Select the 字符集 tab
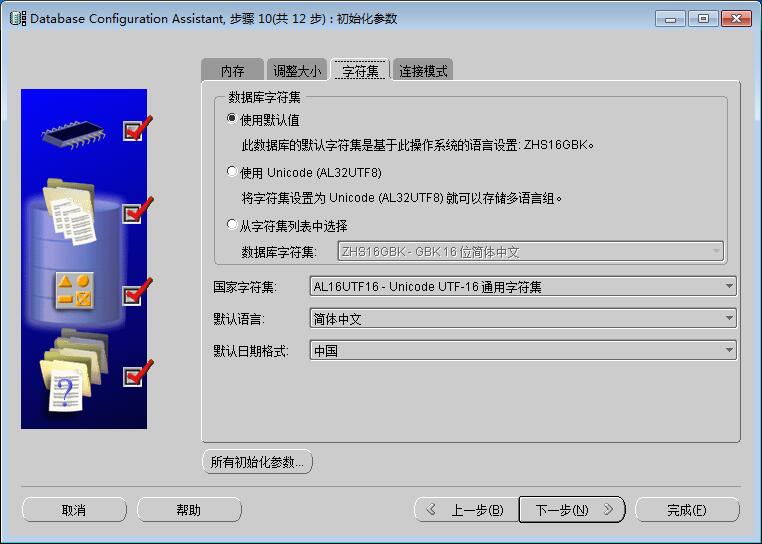Screen dimensions: 762x544 point(360,70)
